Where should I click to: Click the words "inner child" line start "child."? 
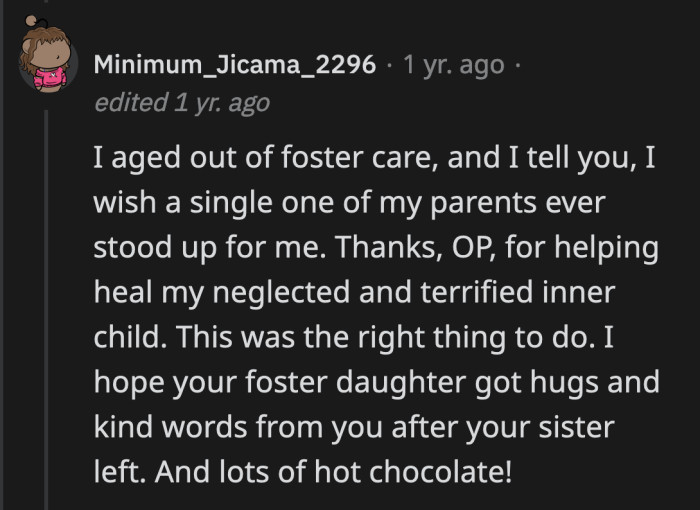tap(128, 338)
